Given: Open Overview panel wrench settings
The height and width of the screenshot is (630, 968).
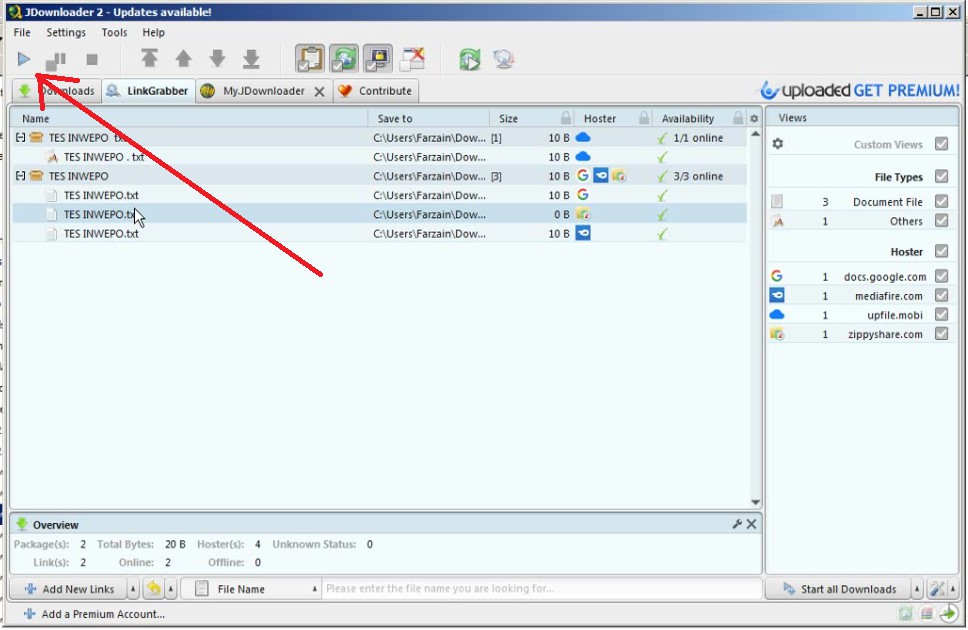Looking at the screenshot, I should [736, 524].
